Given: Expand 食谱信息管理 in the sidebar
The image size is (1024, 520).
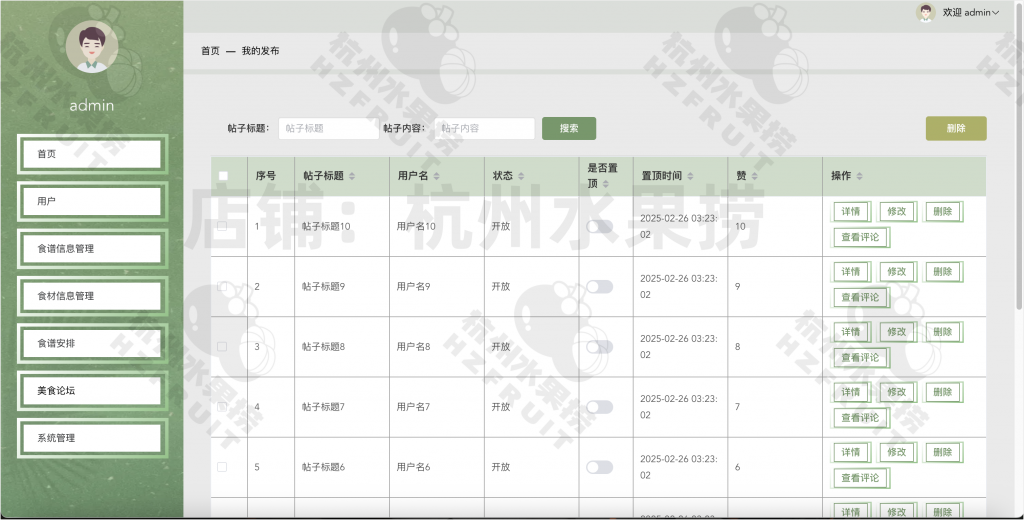Looking at the screenshot, I should [91, 248].
